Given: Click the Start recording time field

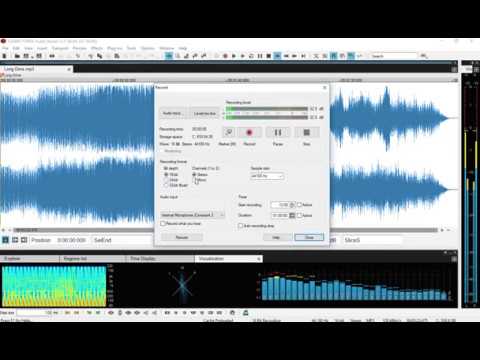Looking at the screenshot, I should point(280,205).
